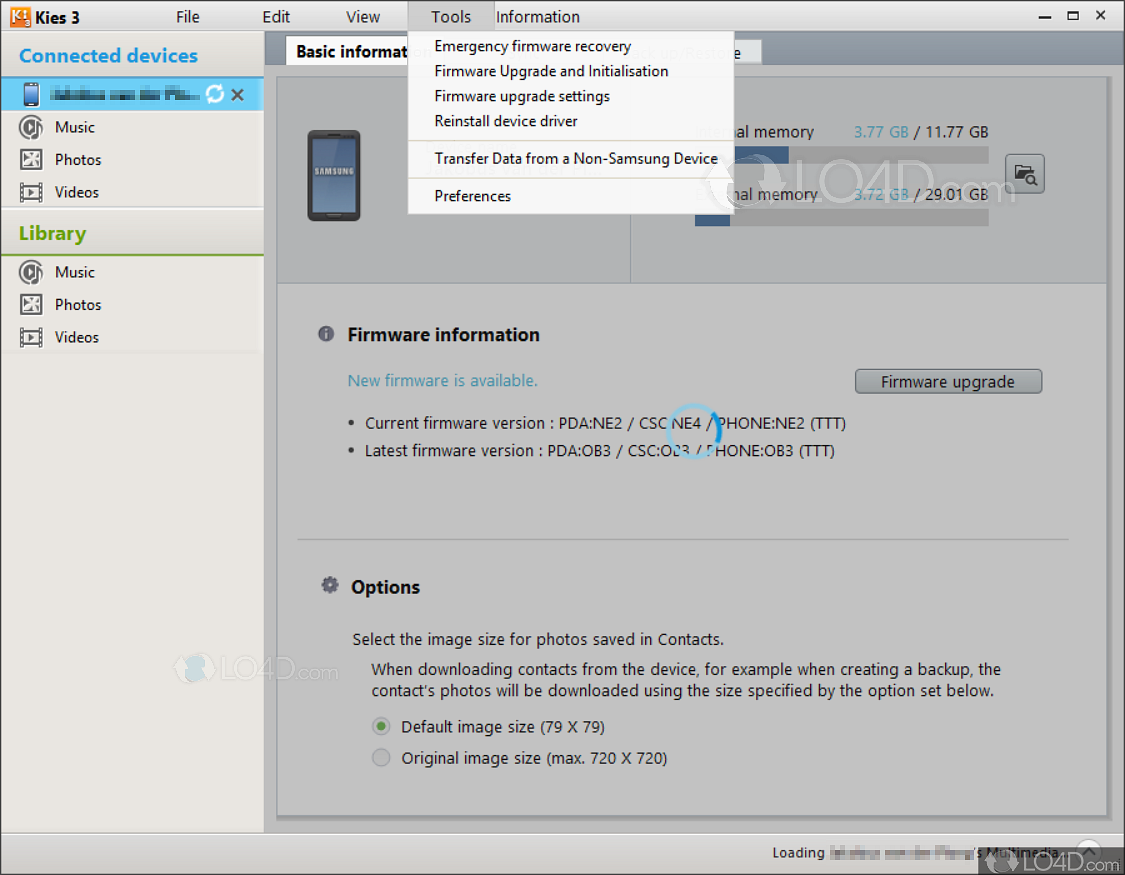Close the open Tools menu
The height and width of the screenshot is (875, 1125).
tap(451, 16)
